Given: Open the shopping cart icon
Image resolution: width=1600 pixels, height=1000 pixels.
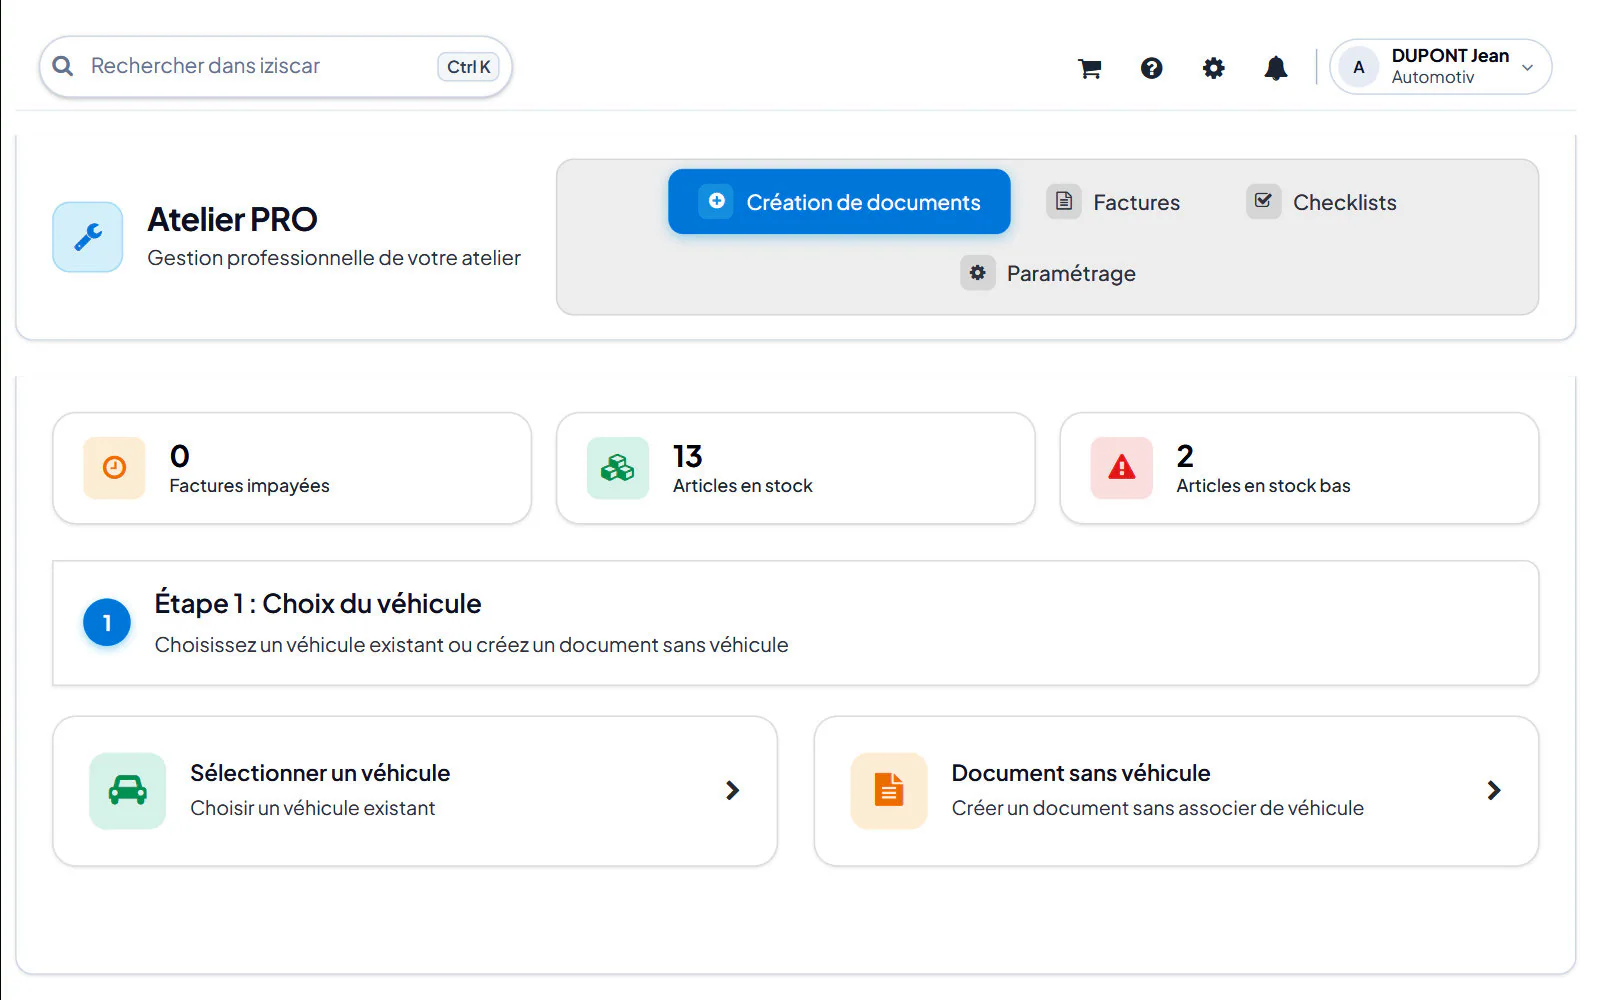Looking at the screenshot, I should point(1089,68).
